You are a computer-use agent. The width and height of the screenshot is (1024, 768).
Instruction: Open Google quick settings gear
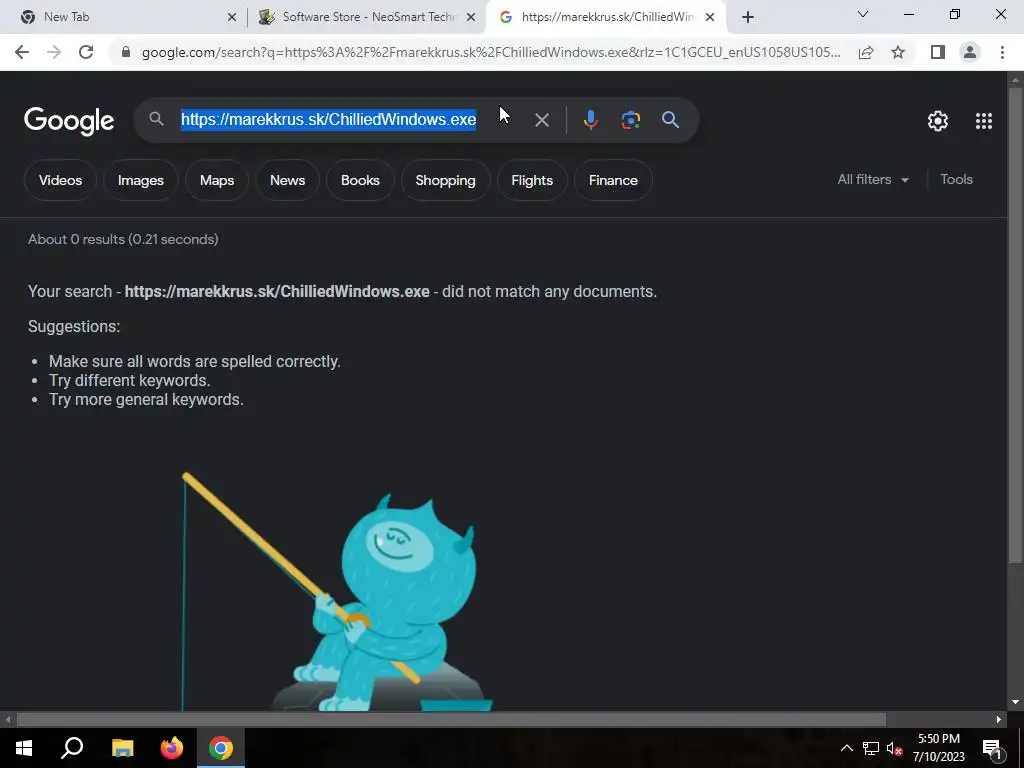click(938, 121)
